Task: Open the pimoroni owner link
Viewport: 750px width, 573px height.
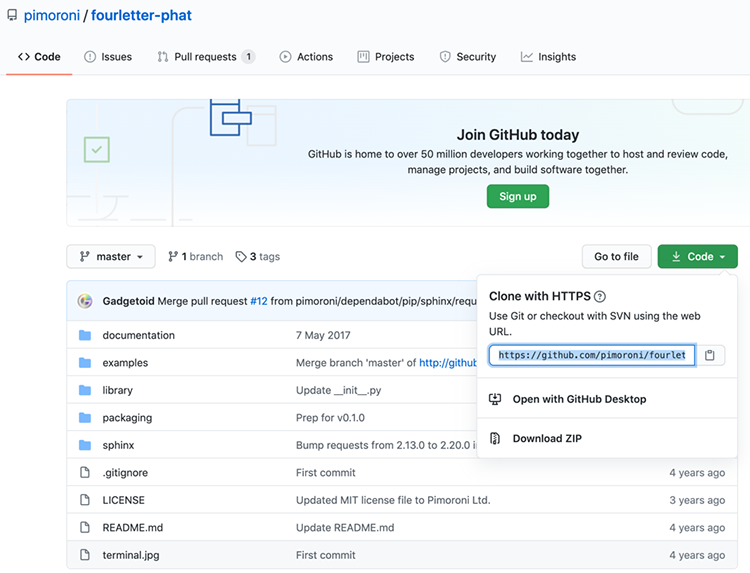Action: (x=52, y=15)
